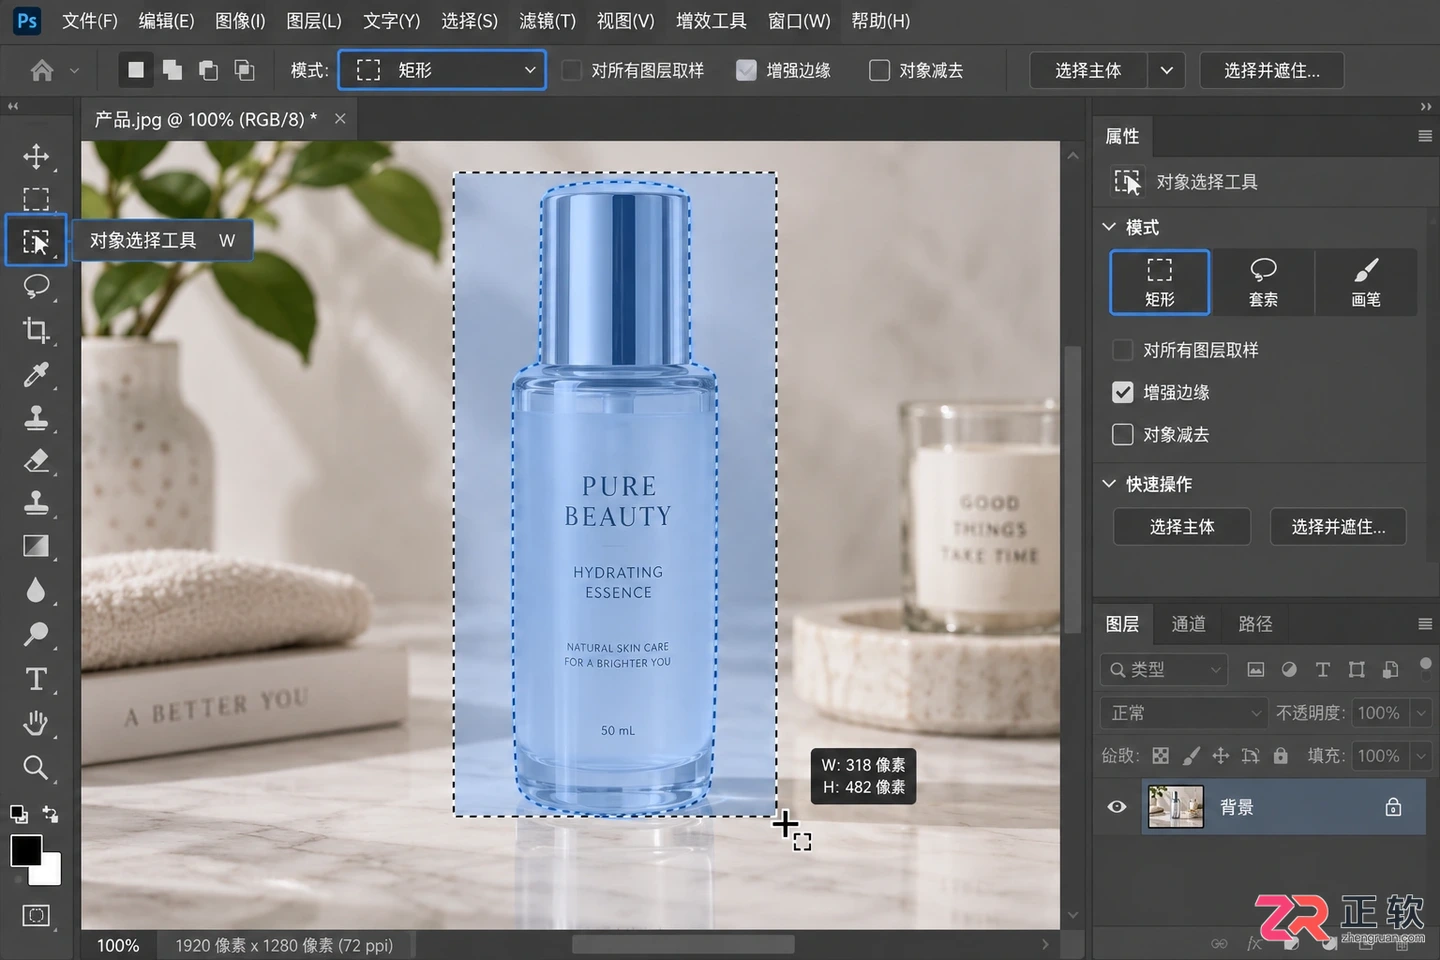Expand the status bar info arrow
The width and height of the screenshot is (1440, 960).
(1045, 944)
